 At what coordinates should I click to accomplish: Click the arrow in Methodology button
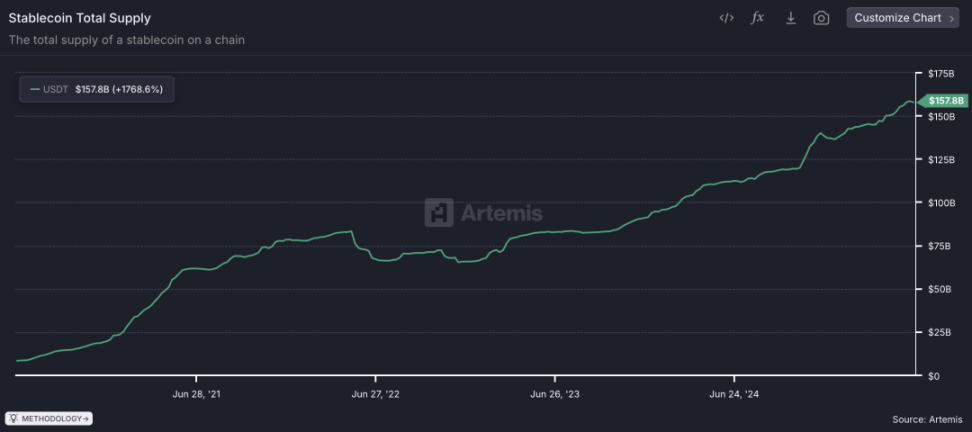click(x=86, y=418)
